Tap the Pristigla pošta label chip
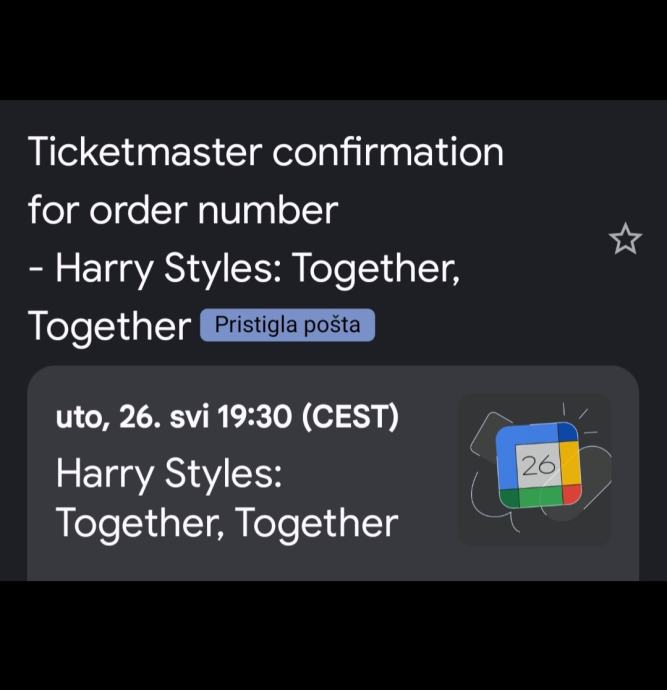667x690 pixels. pyautogui.click(x=287, y=326)
